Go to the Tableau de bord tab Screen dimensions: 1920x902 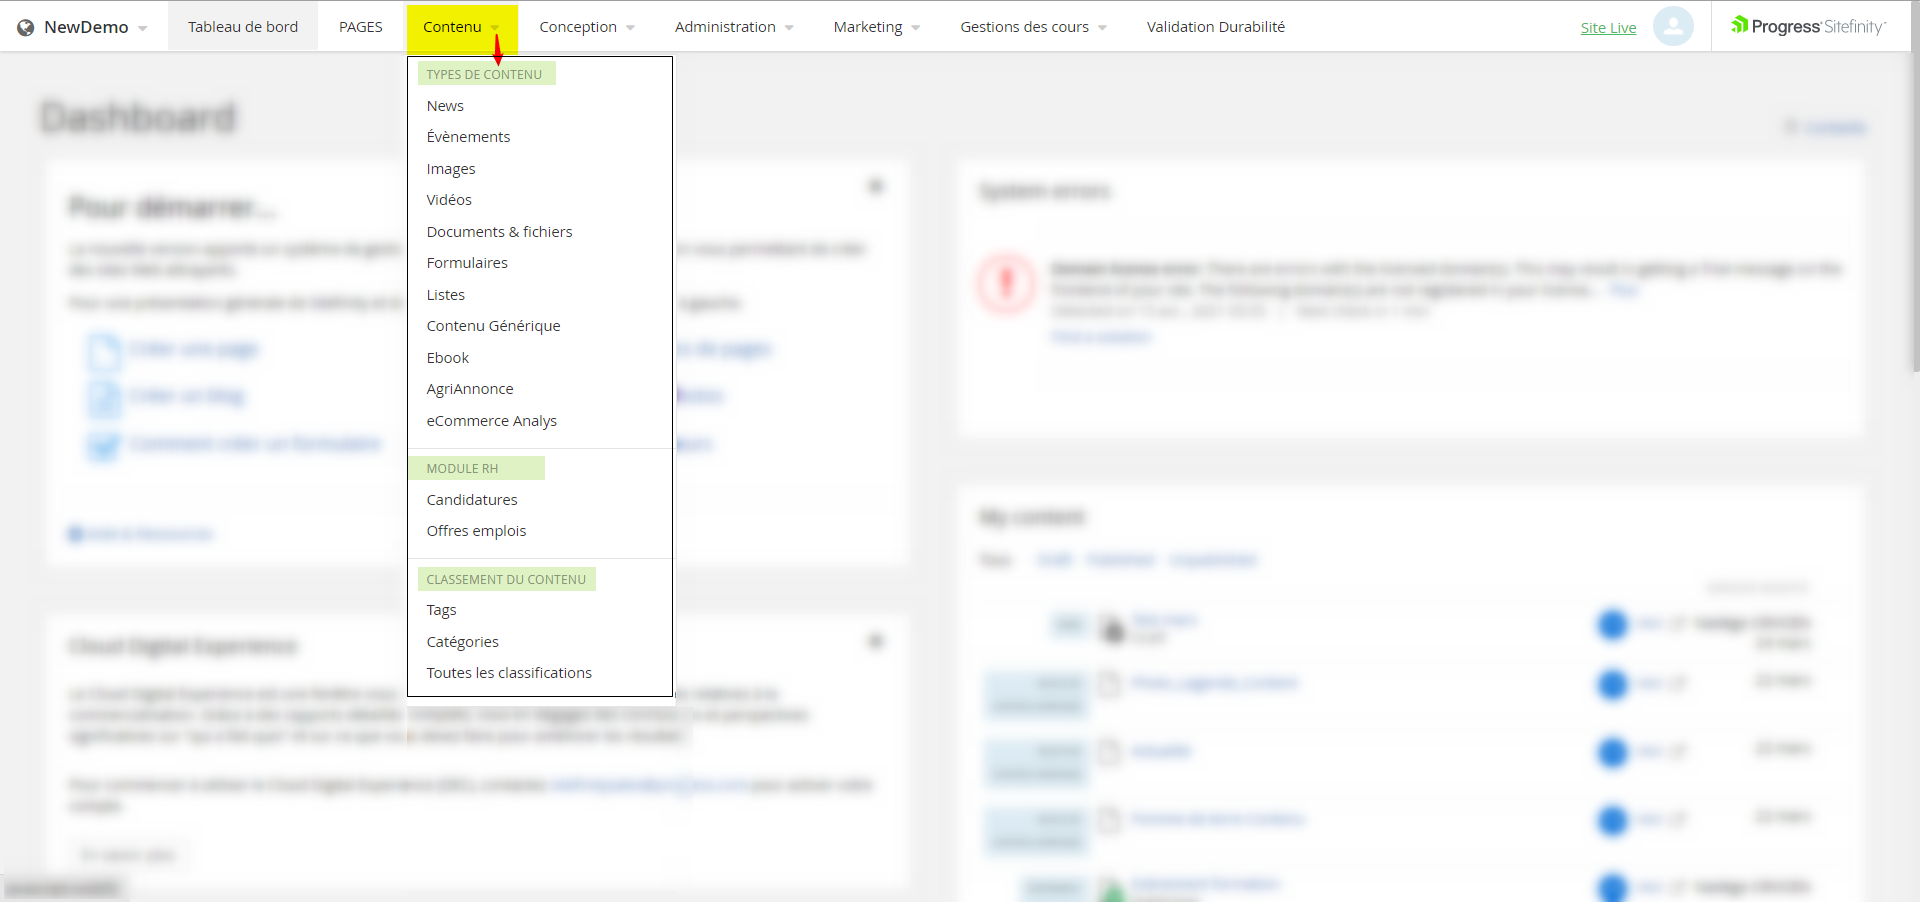(x=243, y=27)
